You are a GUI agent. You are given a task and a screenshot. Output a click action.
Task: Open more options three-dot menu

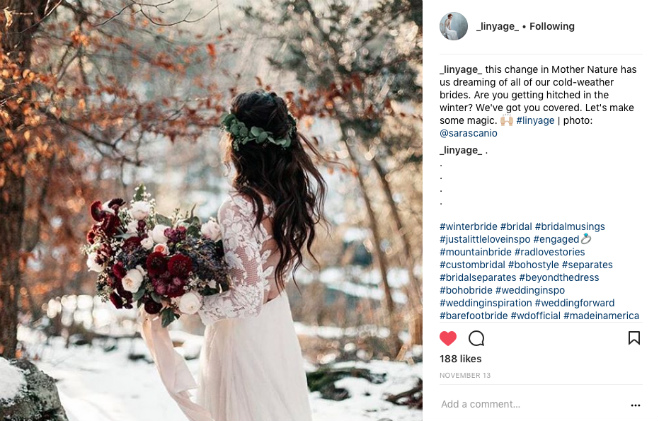pyautogui.click(x=635, y=405)
